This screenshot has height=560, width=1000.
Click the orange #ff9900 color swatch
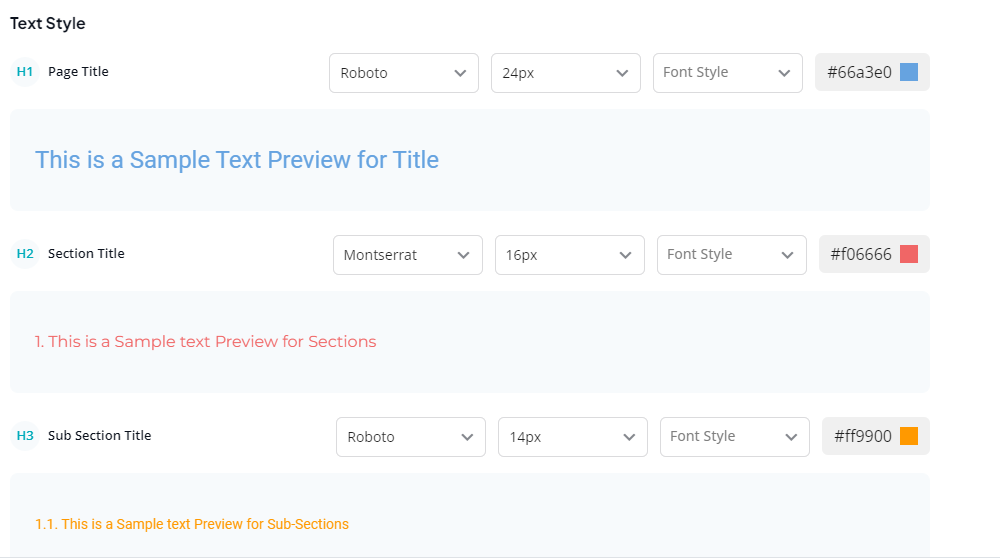click(x=909, y=436)
